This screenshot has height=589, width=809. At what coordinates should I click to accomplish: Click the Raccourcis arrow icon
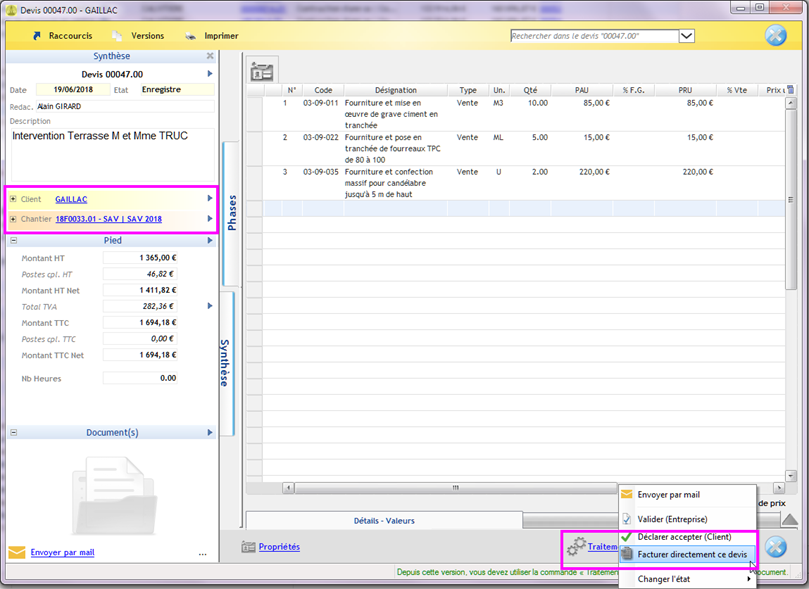(36, 36)
